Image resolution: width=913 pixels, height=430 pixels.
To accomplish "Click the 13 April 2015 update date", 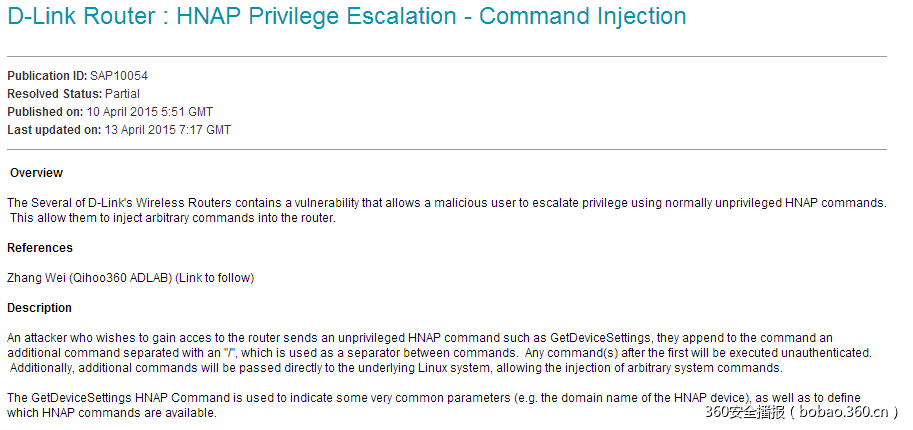I will pos(167,130).
